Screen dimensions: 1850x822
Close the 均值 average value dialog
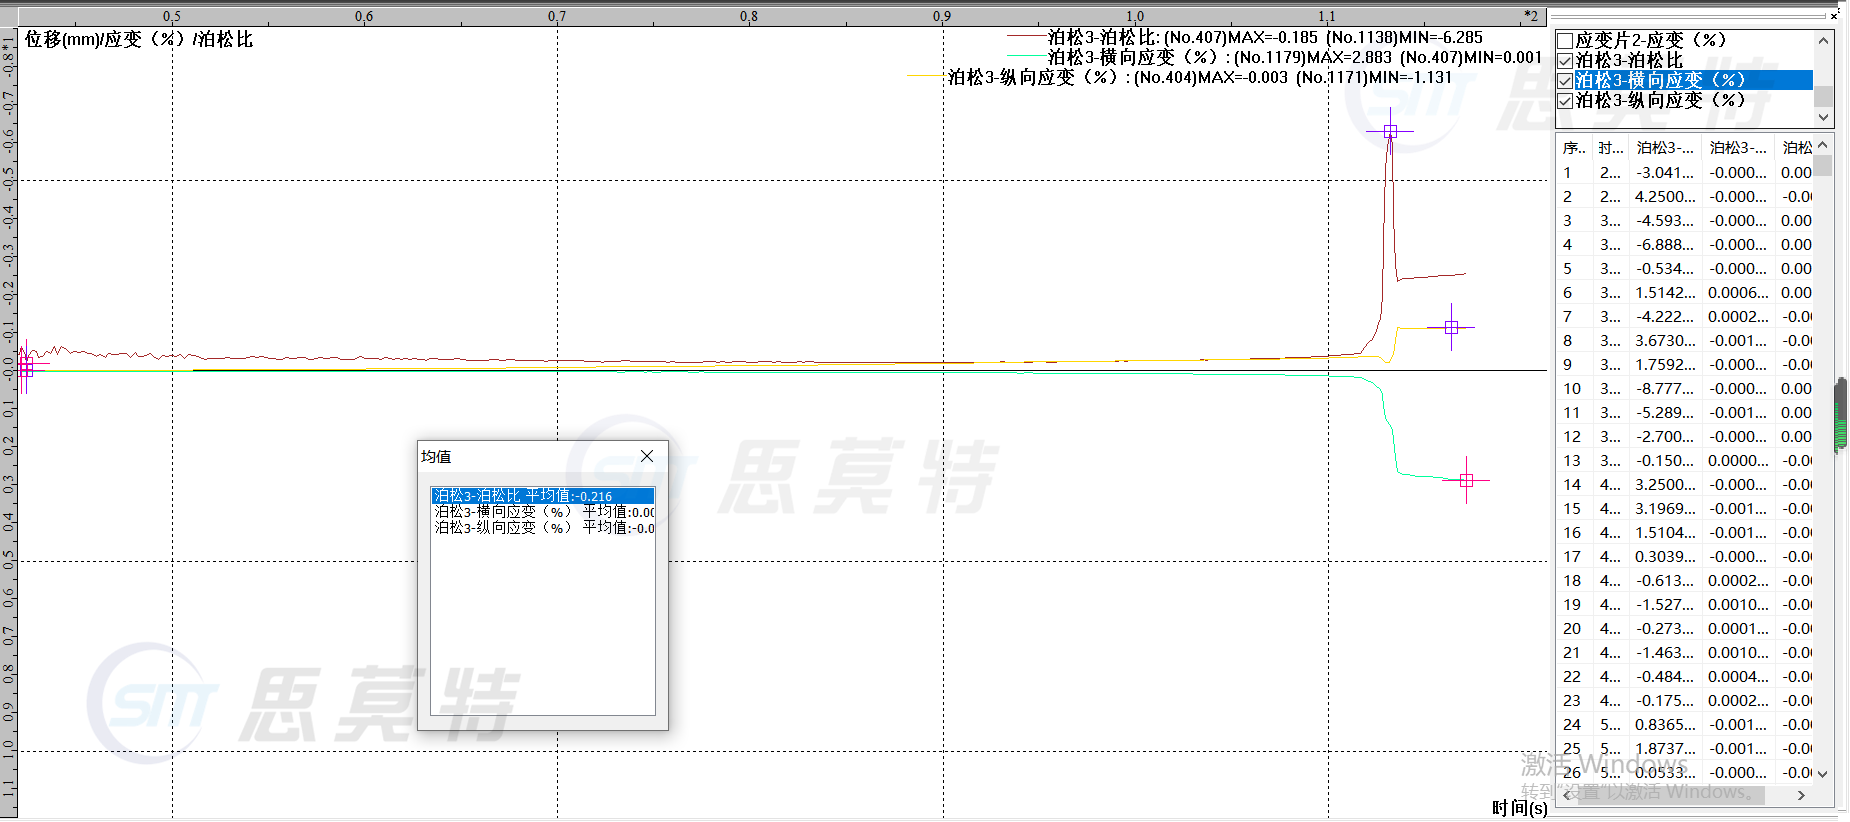tap(647, 456)
